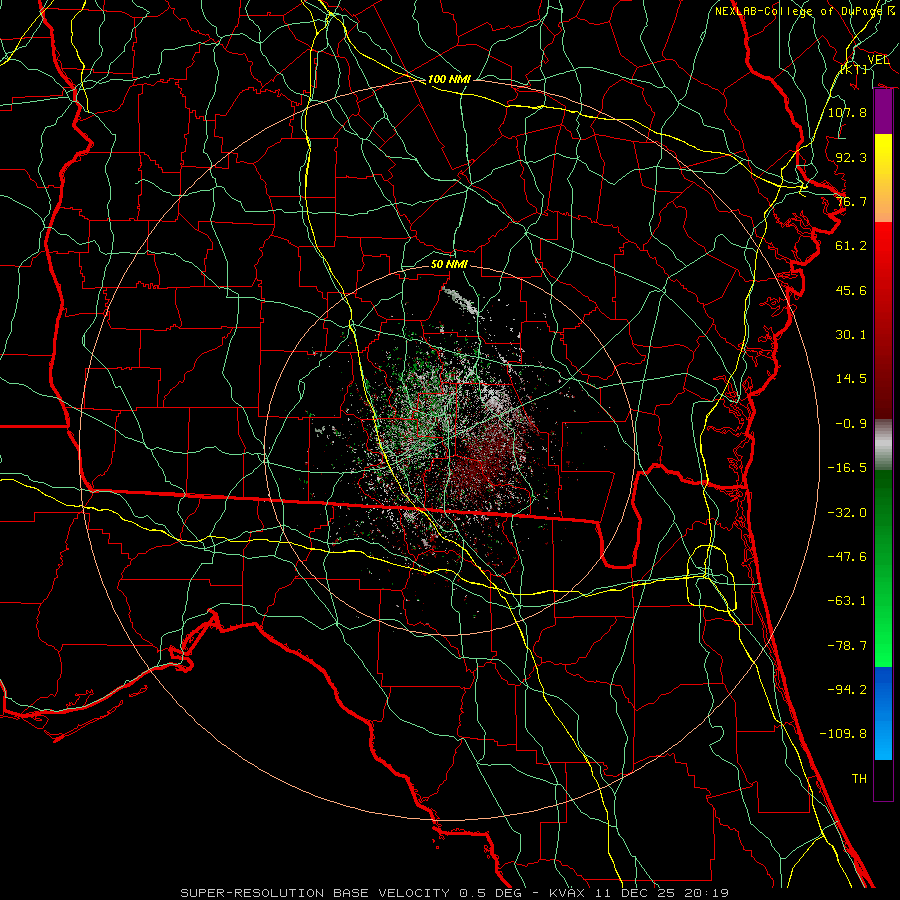Select the gray near-zero segment of the color bar
The height and width of the screenshot is (900, 900).
(x=883, y=445)
